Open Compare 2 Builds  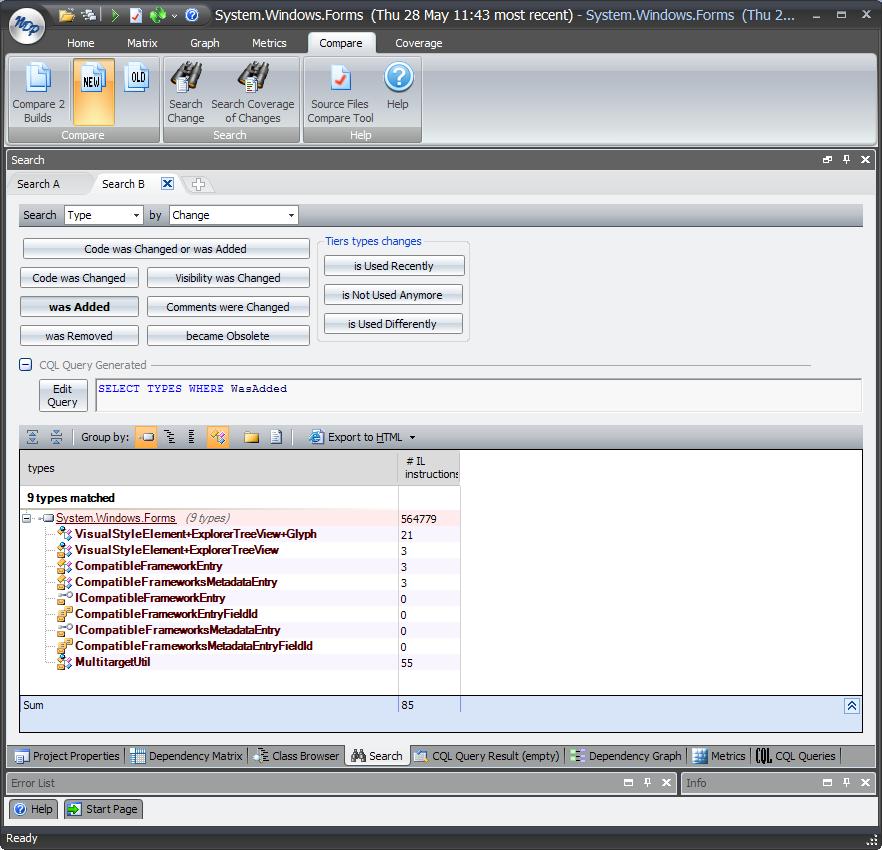tap(38, 92)
